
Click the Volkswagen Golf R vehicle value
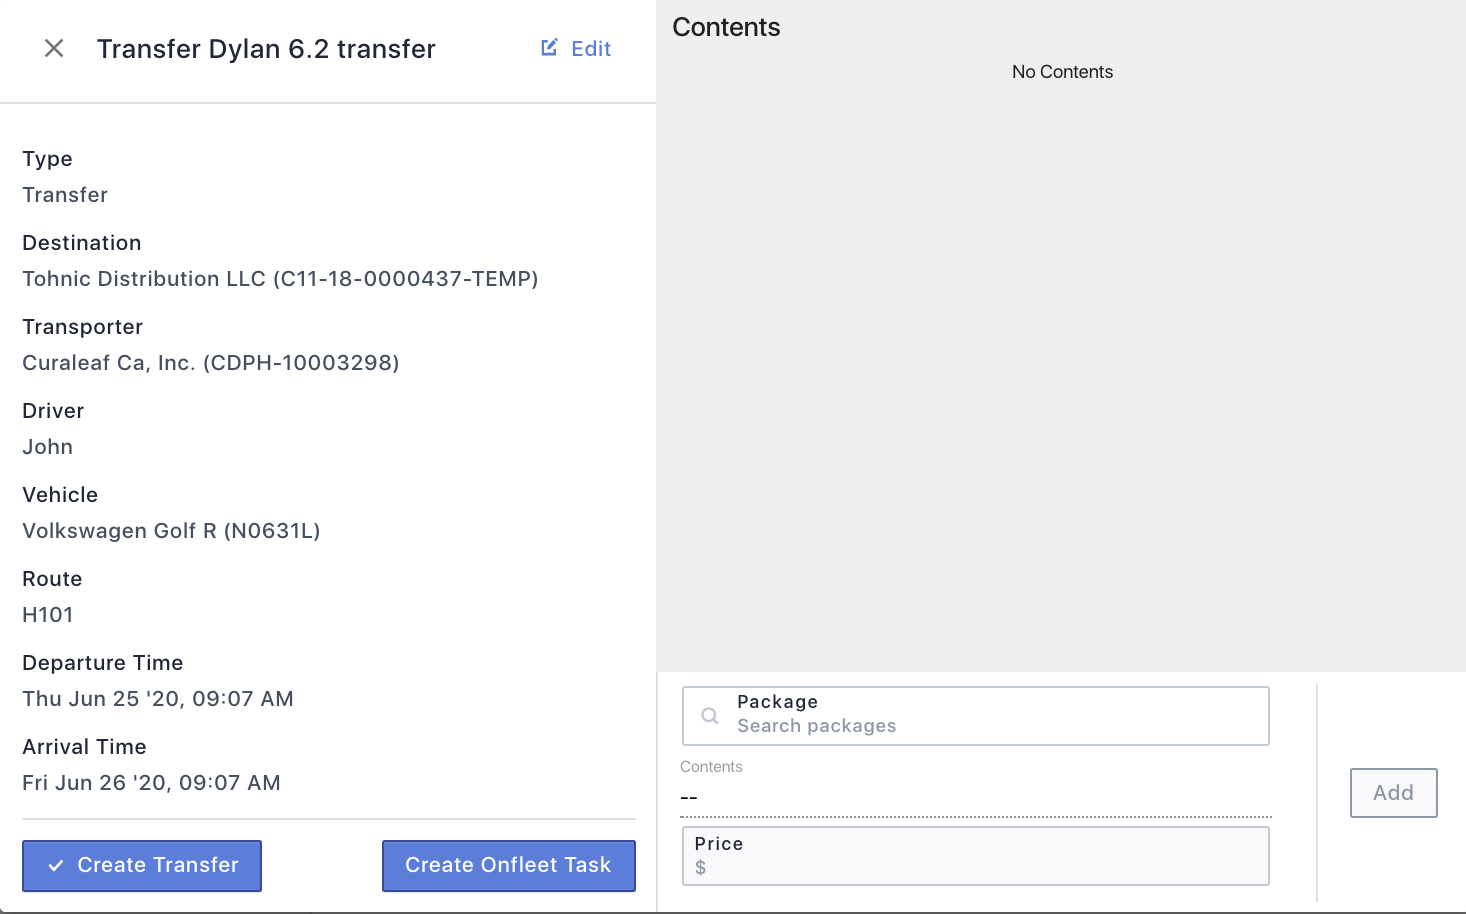(171, 531)
